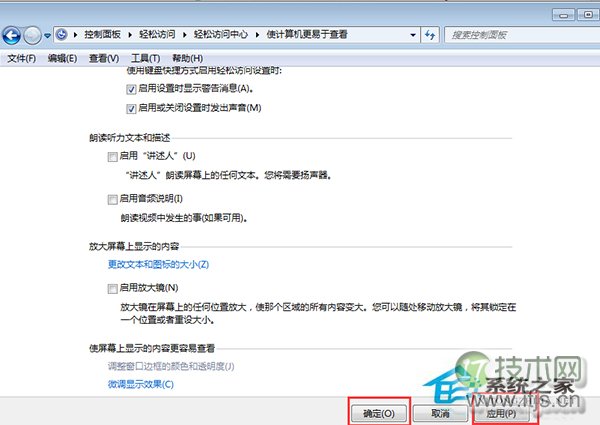This screenshot has height=425, width=600.
Task: Open the 工具(T) menu
Action: (x=145, y=59)
